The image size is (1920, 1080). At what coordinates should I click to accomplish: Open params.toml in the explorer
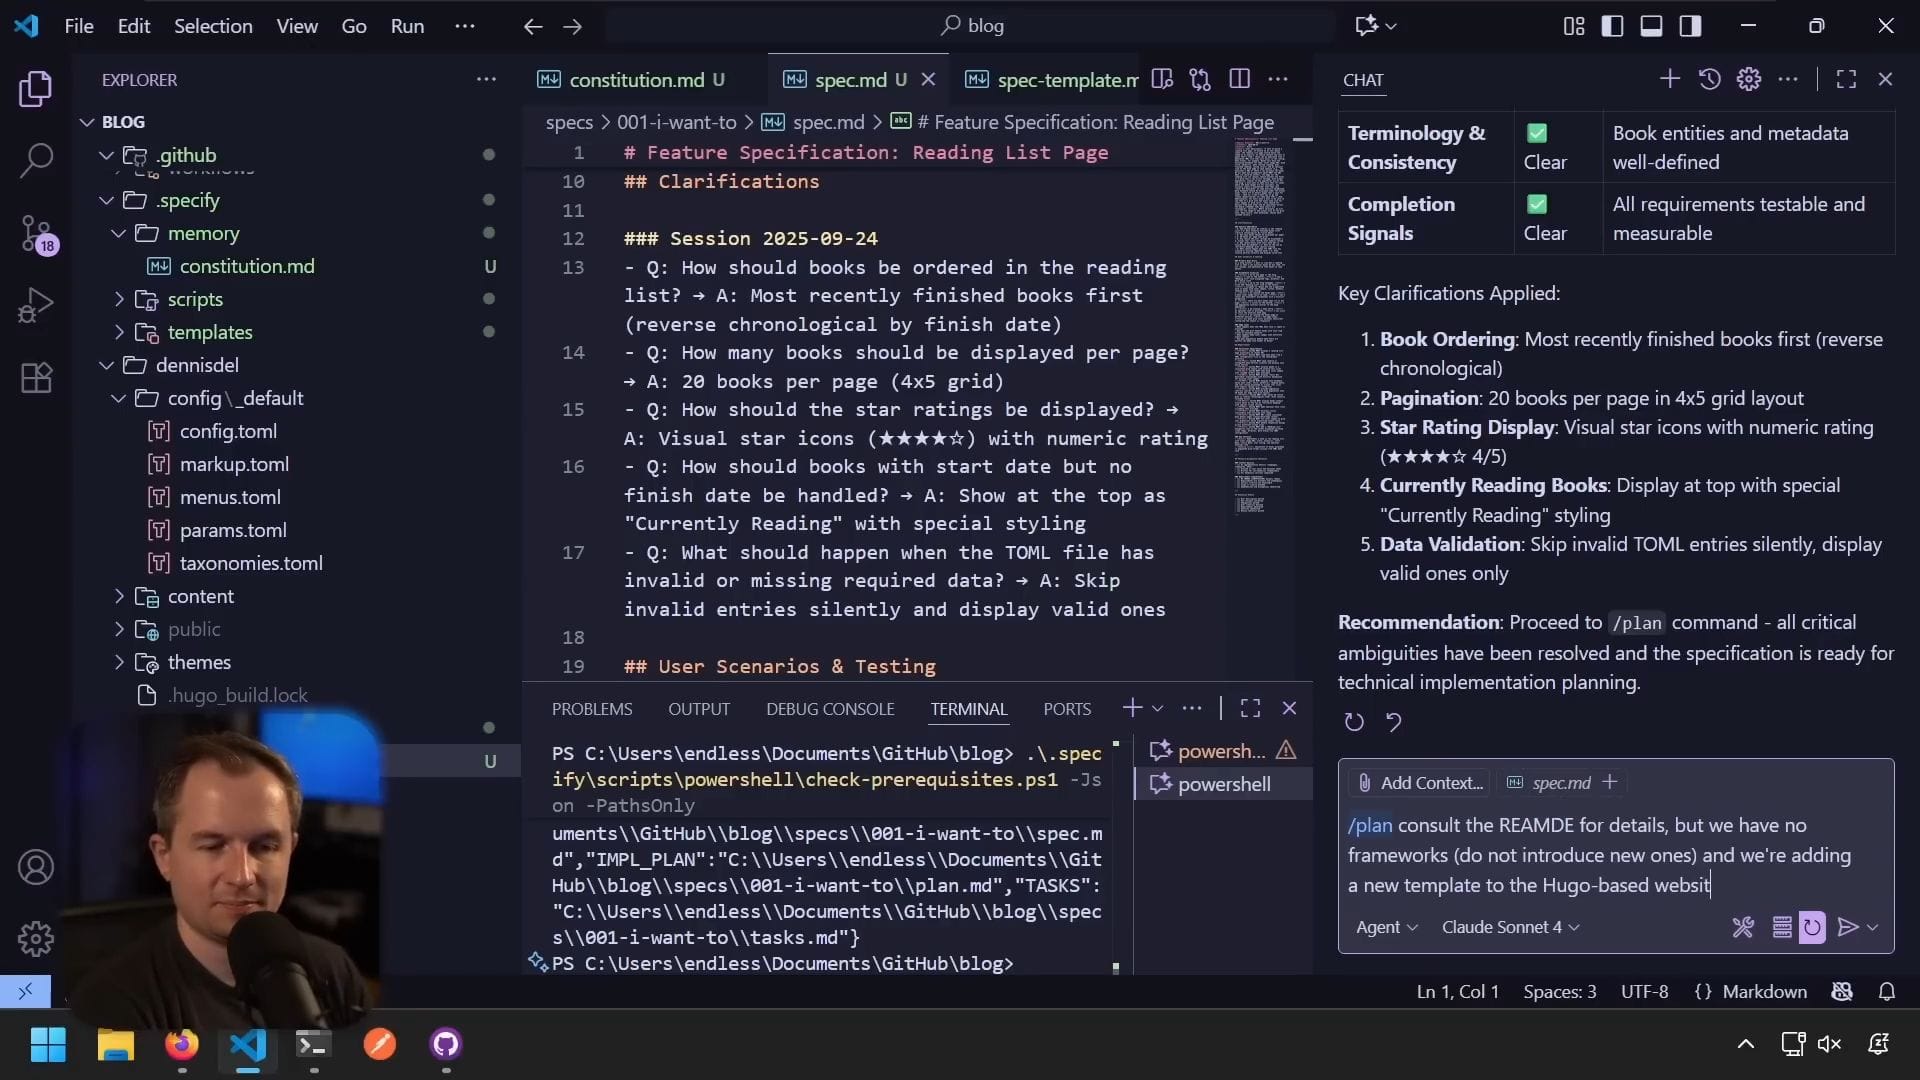[x=233, y=530]
